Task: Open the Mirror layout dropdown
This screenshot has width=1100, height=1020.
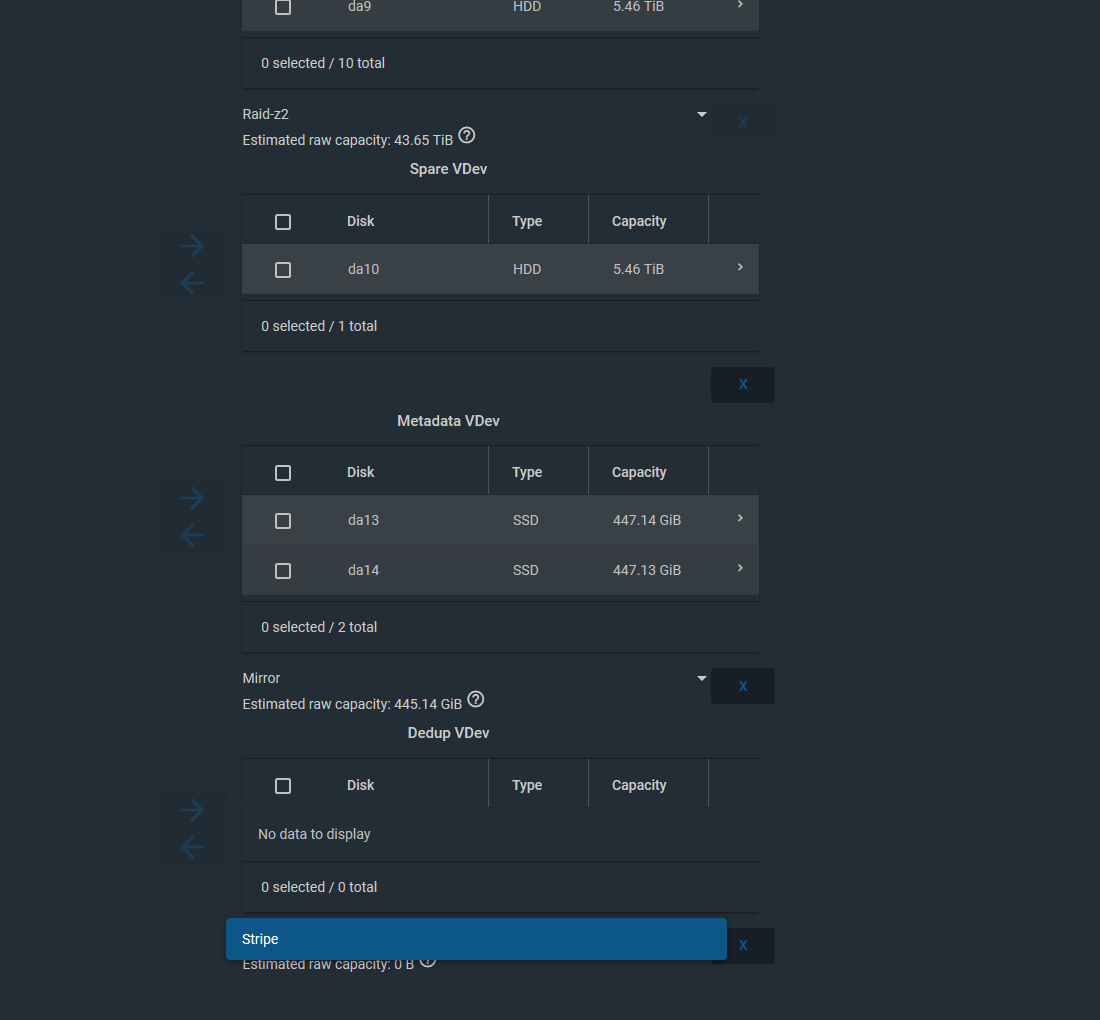Action: [701, 679]
